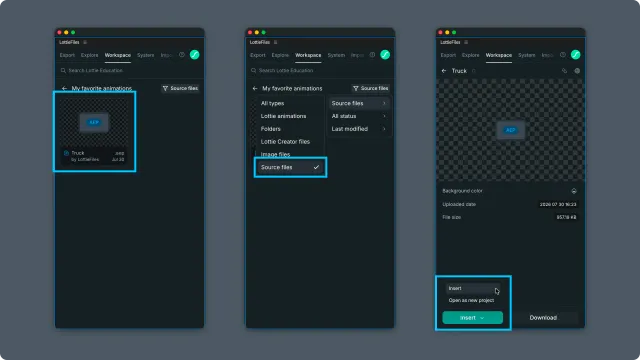This screenshot has height=360, width=640.
Task: Open the Background color picker
Action: point(574,191)
